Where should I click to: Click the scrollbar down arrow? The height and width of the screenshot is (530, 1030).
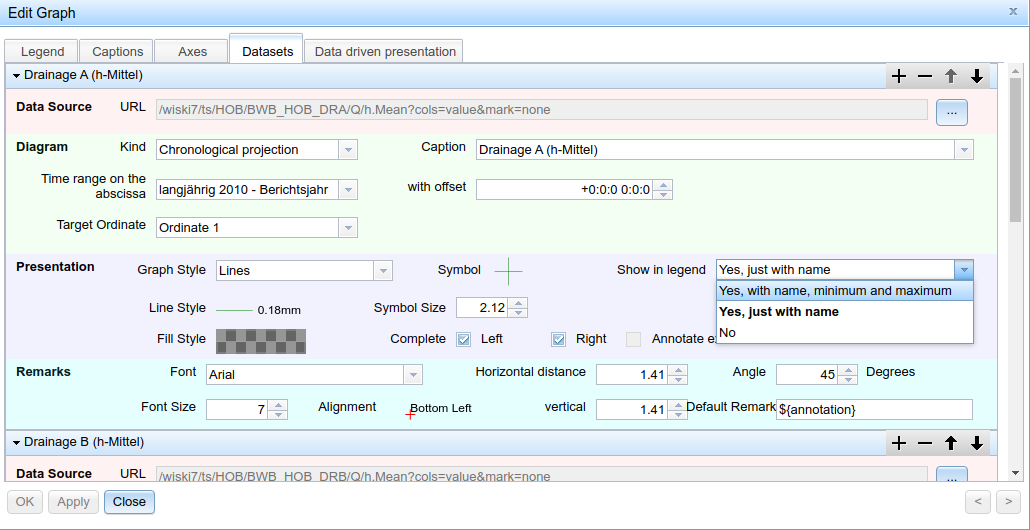1015,472
